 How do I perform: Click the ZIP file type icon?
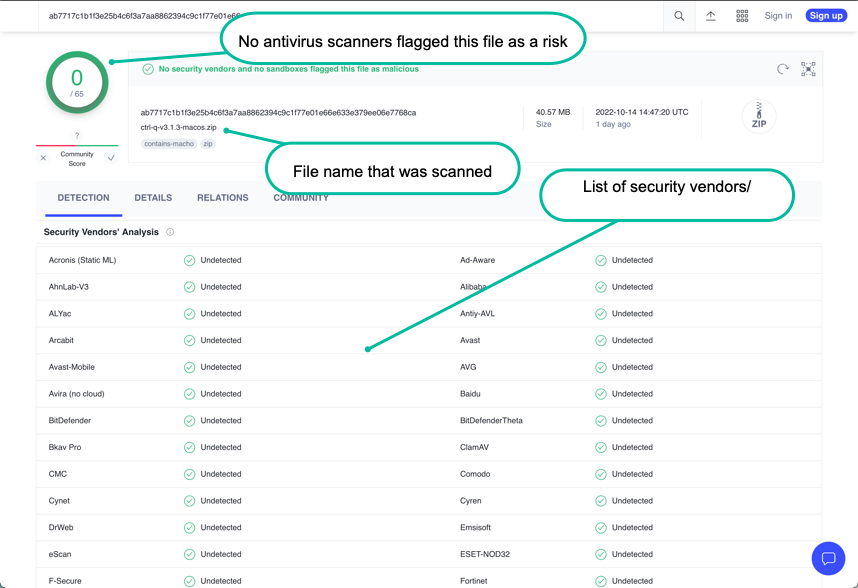pos(759,116)
